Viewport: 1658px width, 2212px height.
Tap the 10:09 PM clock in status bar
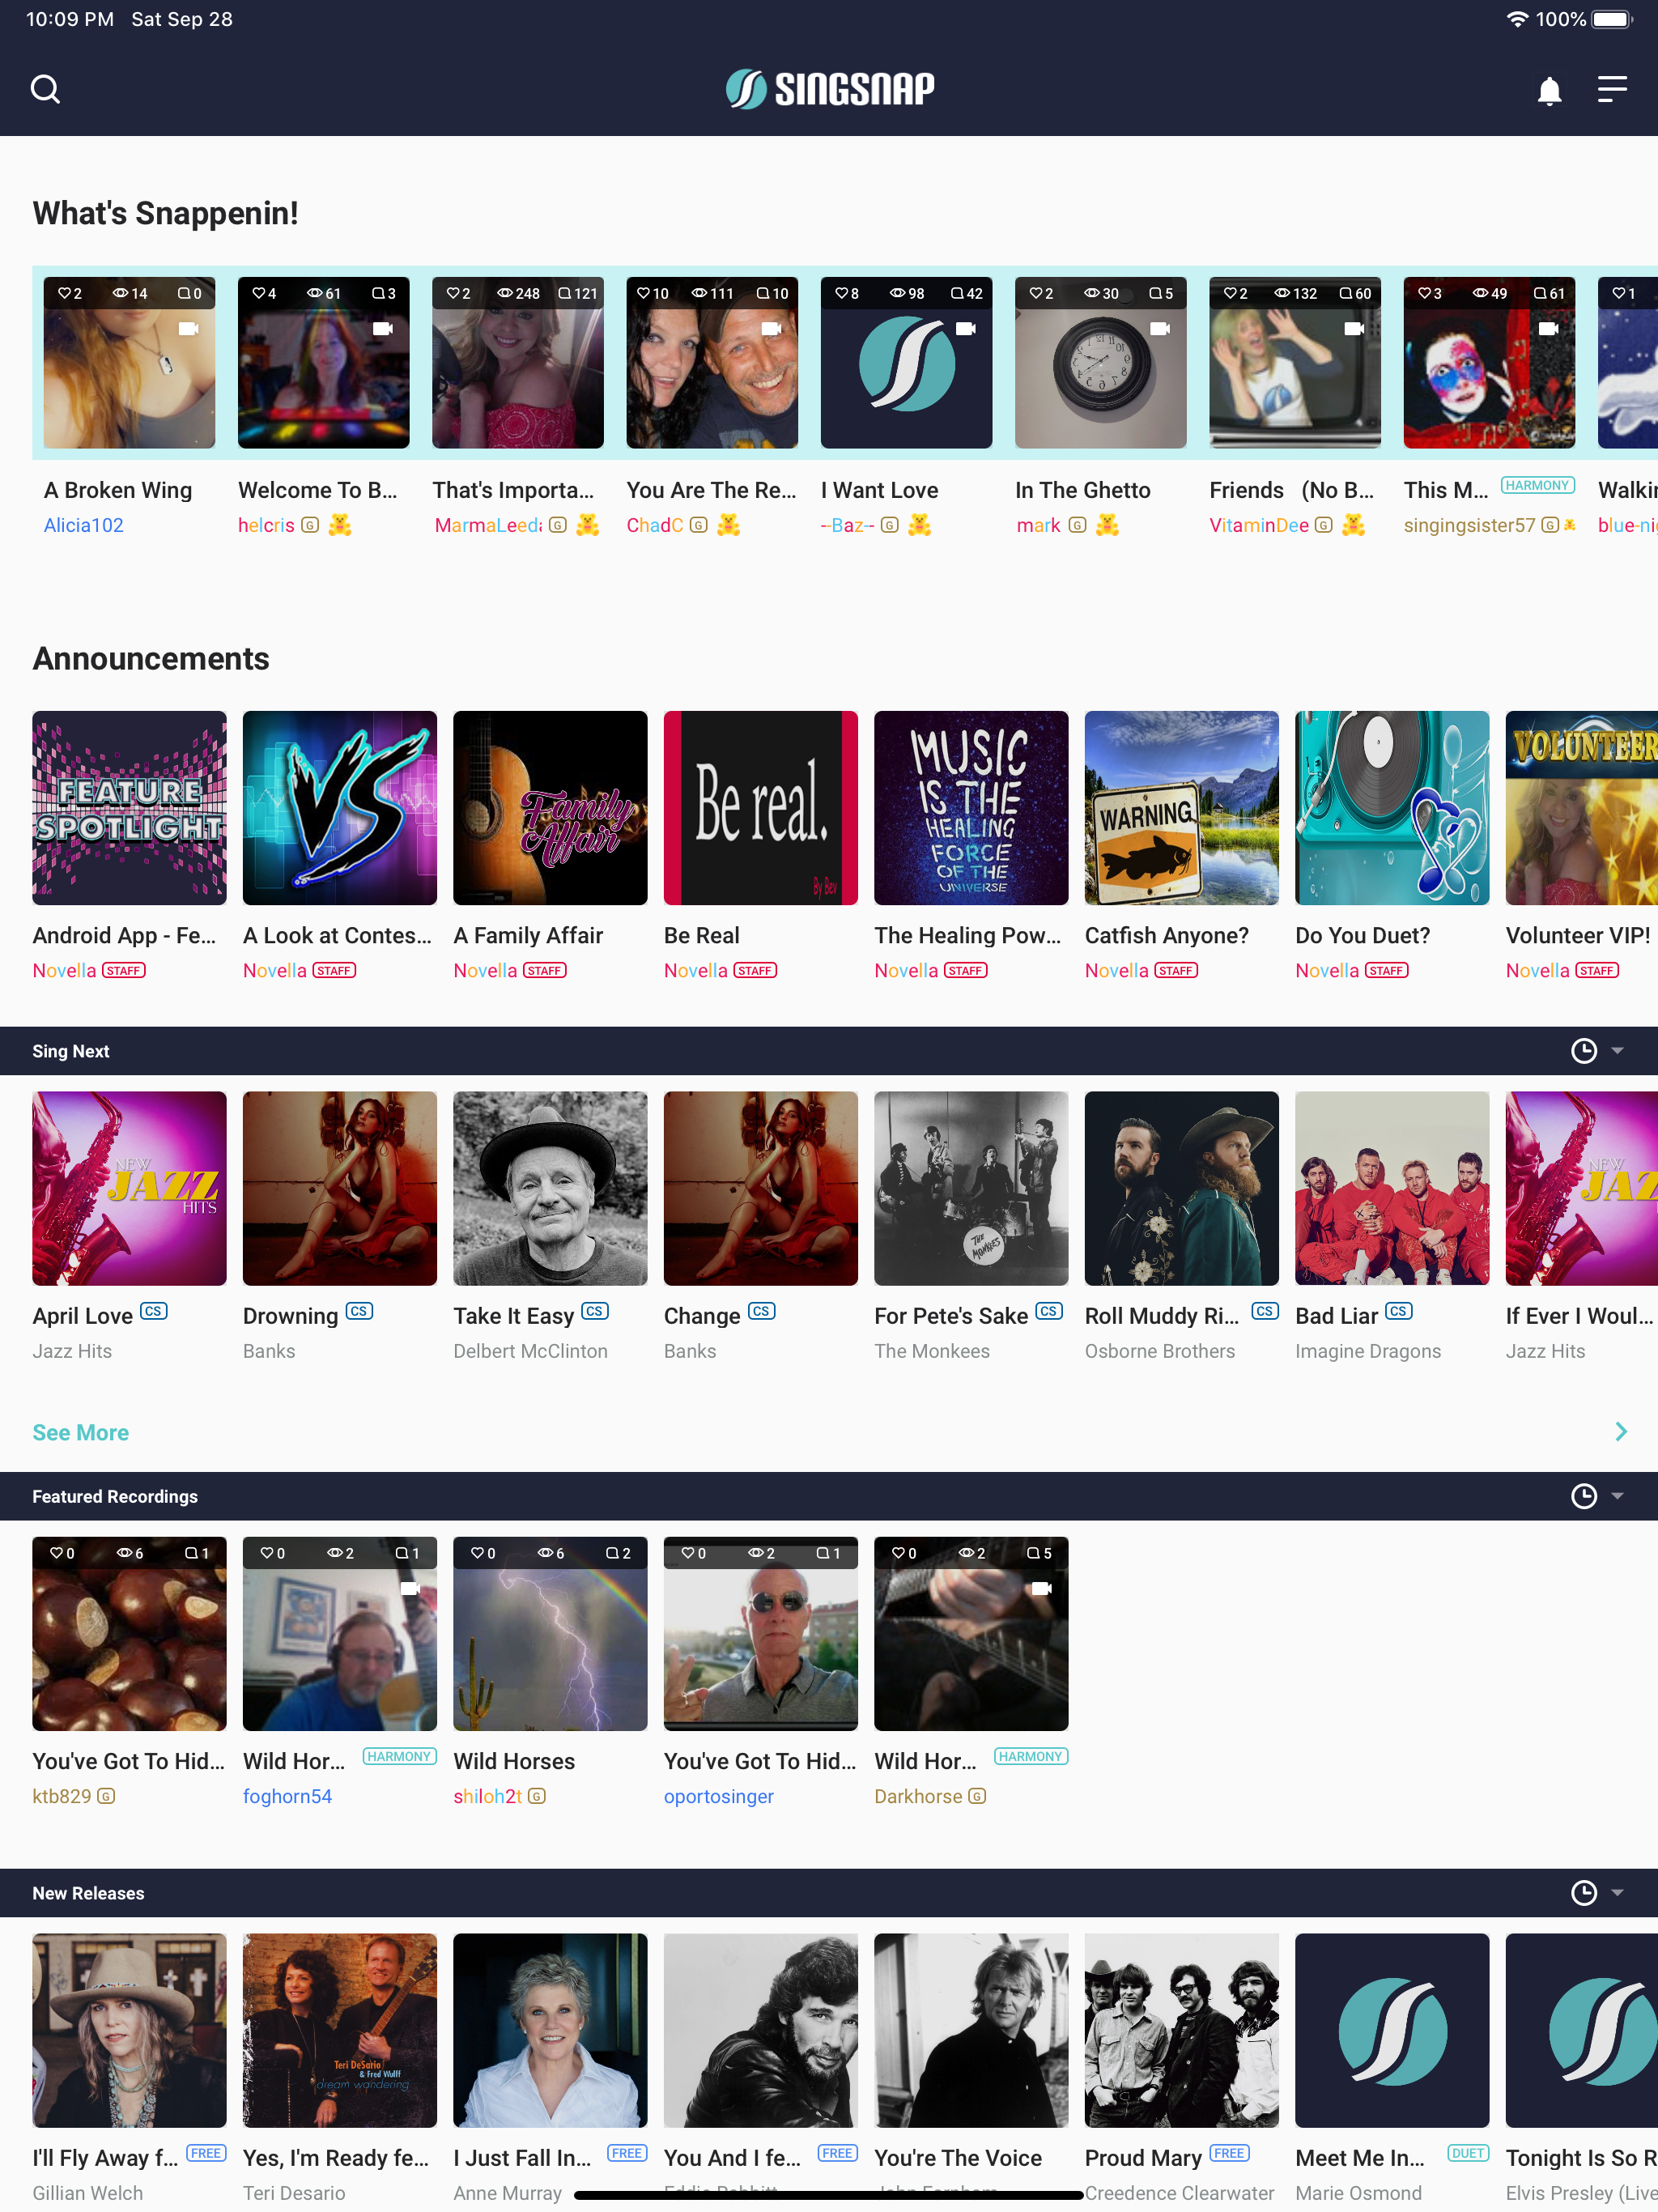[69, 19]
